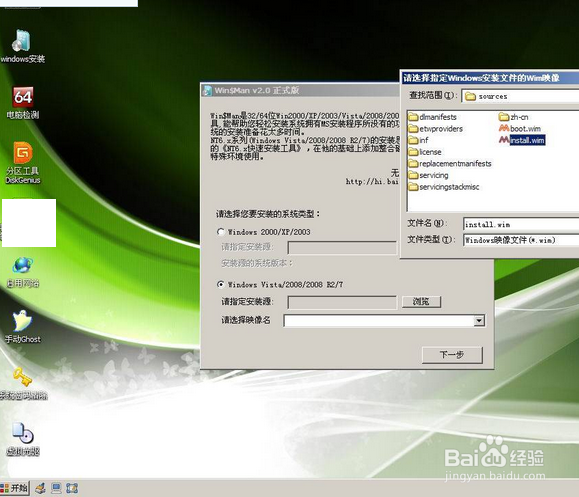579x497 pixels.
Task: Click the first quick-launch icon beside 开始
Action: tap(41, 489)
